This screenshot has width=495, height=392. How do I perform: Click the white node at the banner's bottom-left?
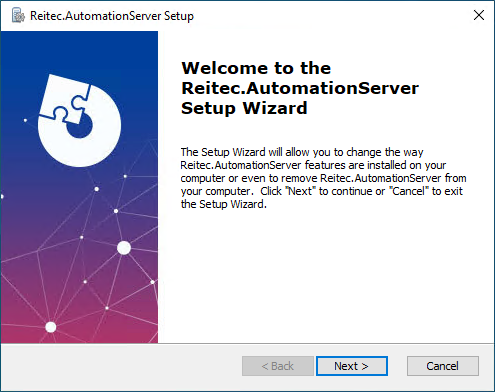pyautogui.click(x=51, y=327)
